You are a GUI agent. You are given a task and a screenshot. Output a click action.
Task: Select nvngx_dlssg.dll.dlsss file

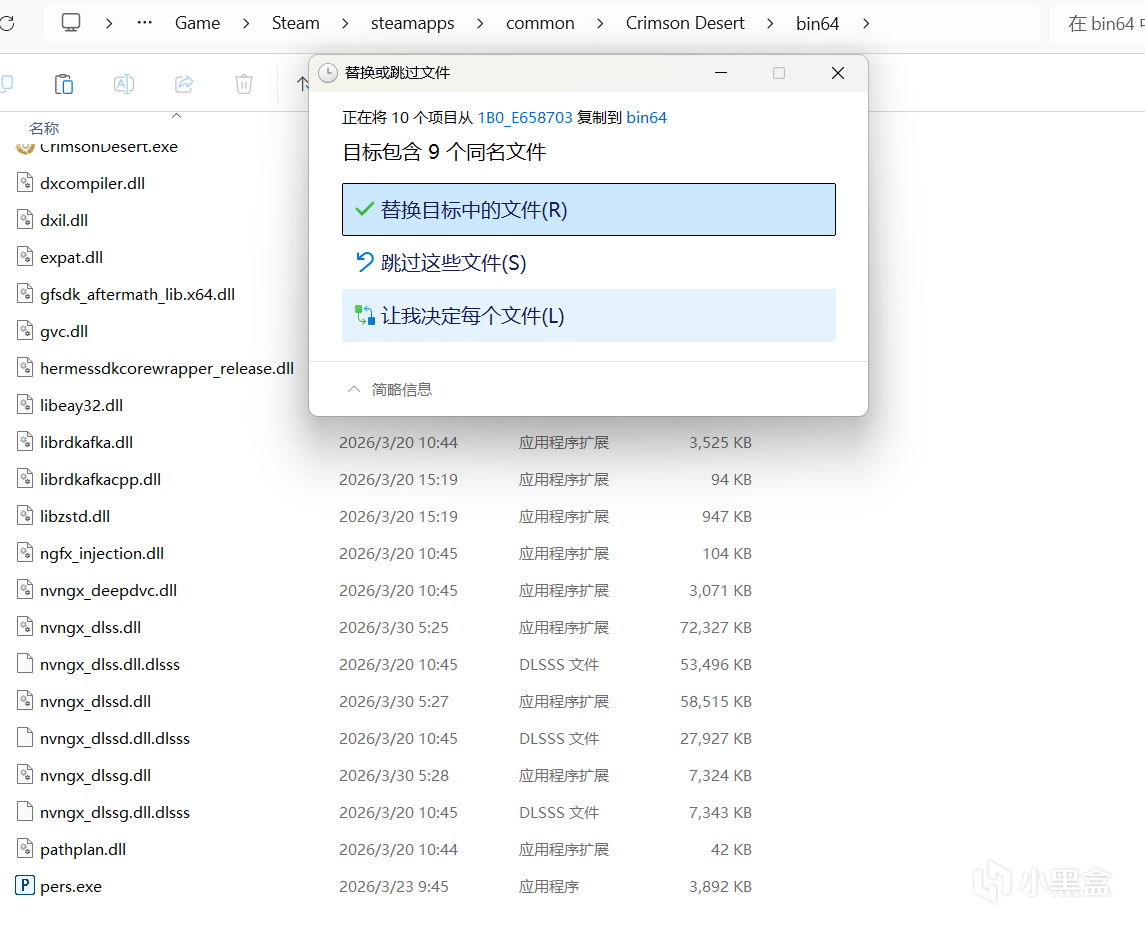(x=115, y=813)
